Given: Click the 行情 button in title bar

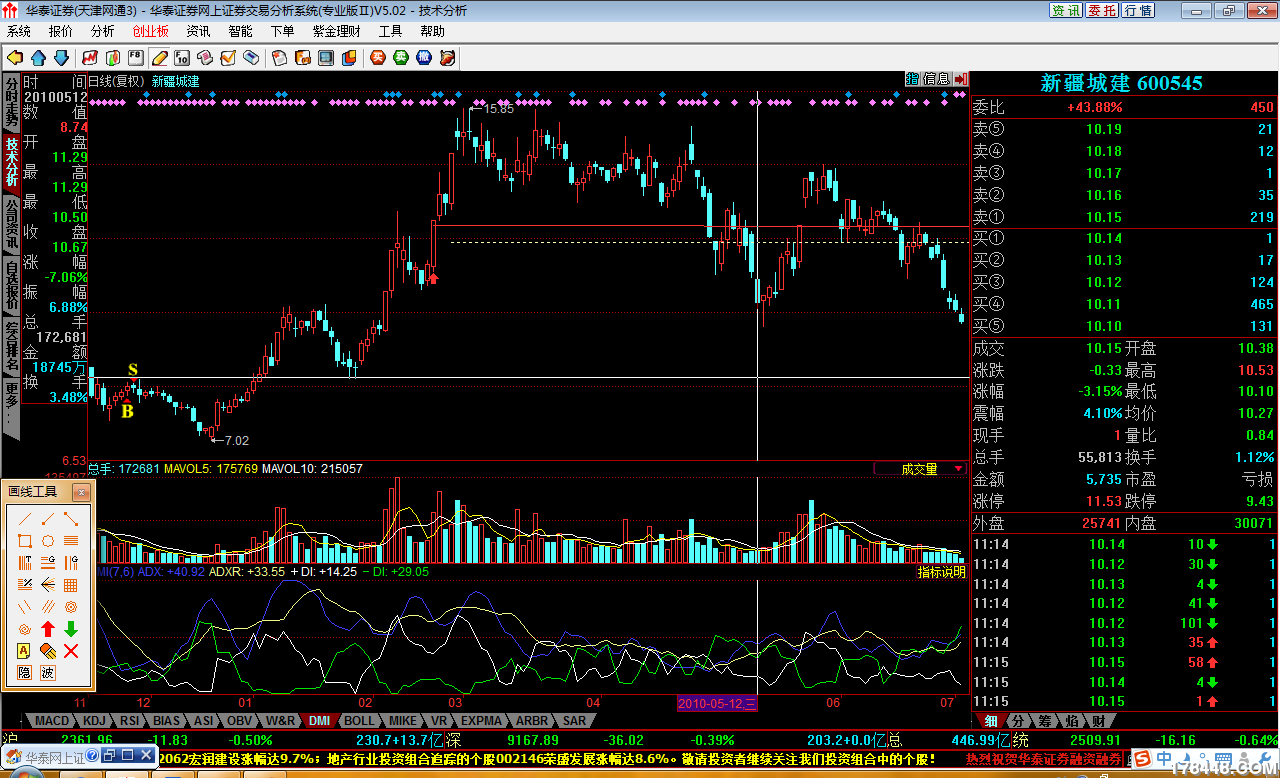Looking at the screenshot, I should (1137, 10).
